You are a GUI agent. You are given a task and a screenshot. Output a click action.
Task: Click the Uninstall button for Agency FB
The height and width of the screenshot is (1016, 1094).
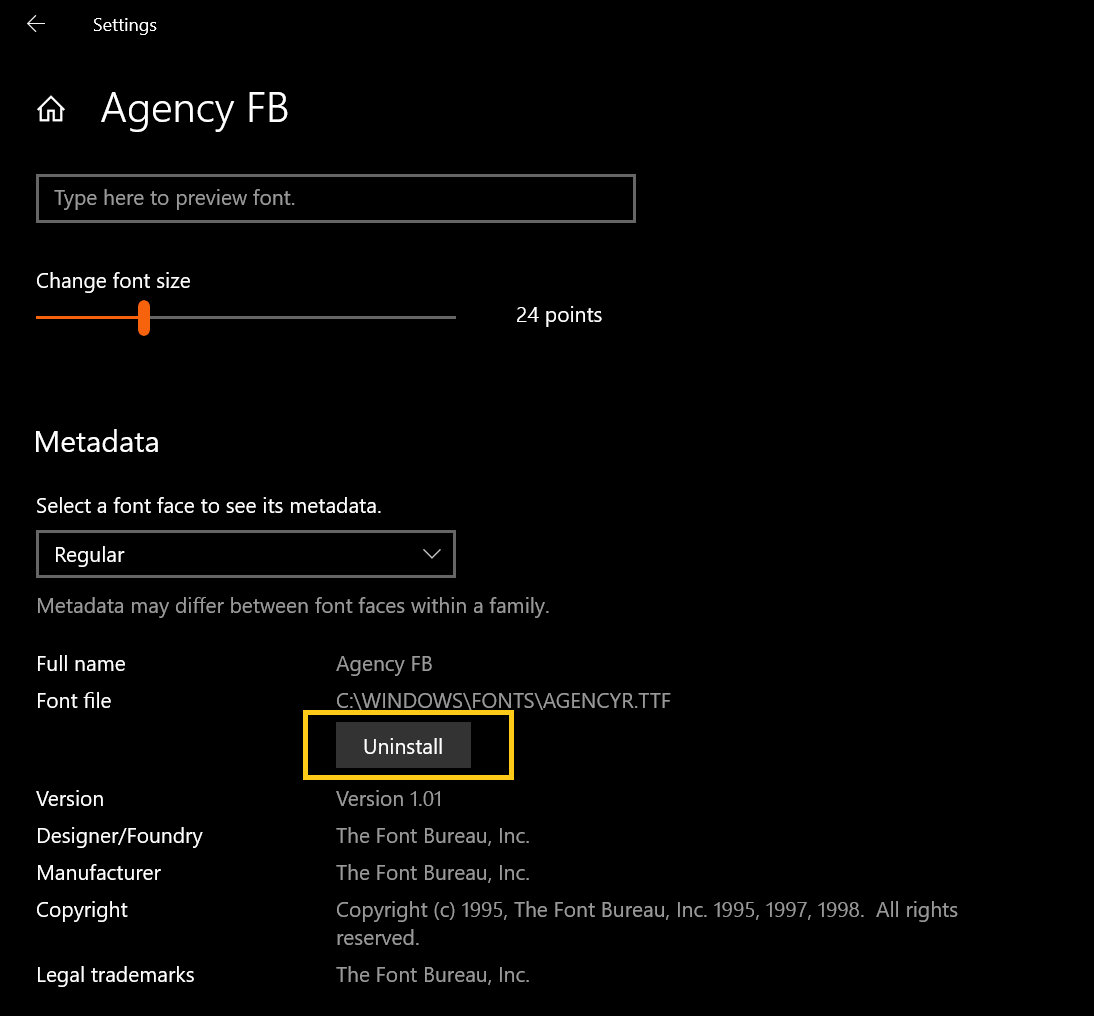[x=402, y=745]
